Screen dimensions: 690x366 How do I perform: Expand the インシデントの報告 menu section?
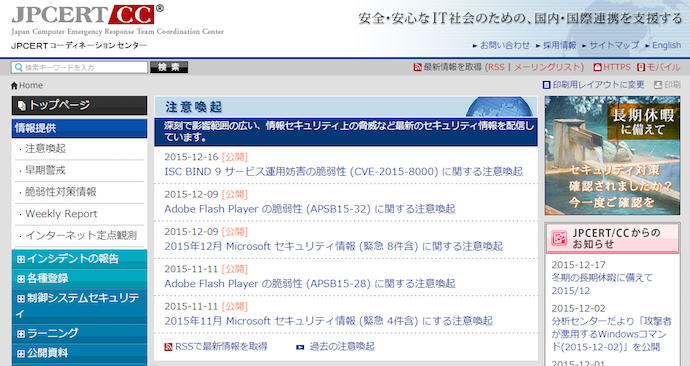pos(21,259)
